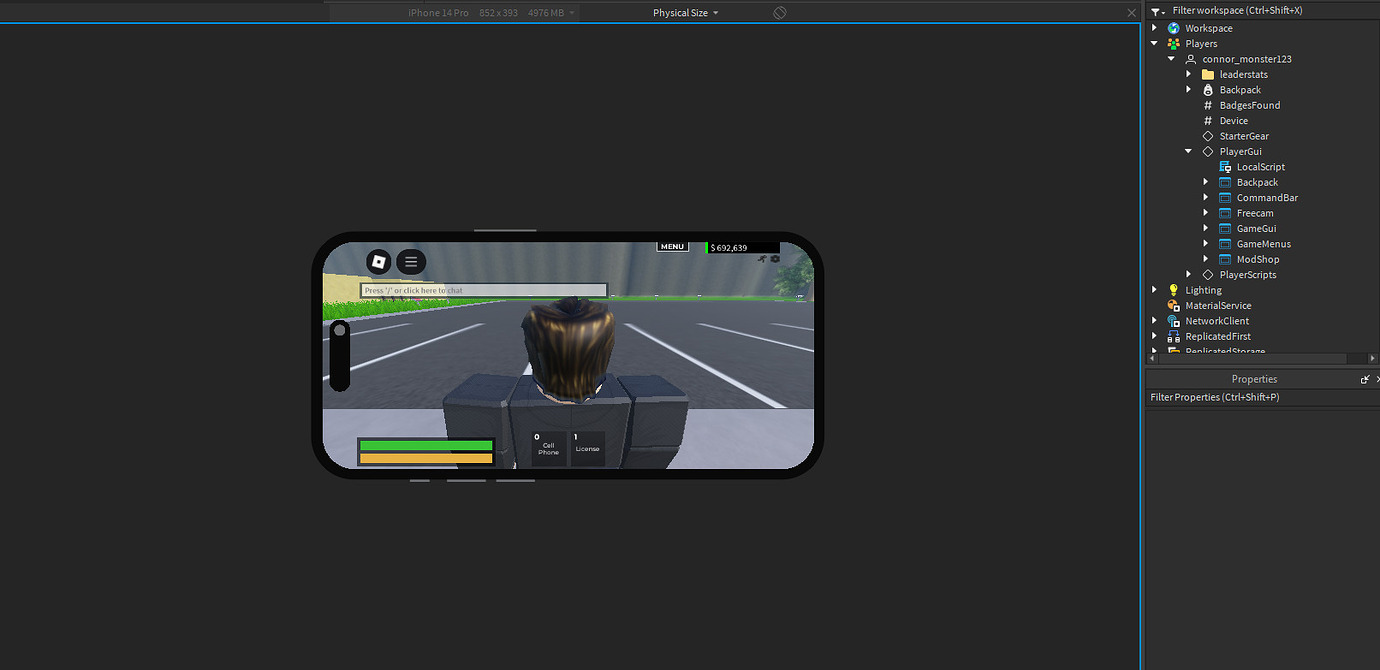Open the in-game MENU
This screenshot has height=670, width=1380.
(x=671, y=246)
